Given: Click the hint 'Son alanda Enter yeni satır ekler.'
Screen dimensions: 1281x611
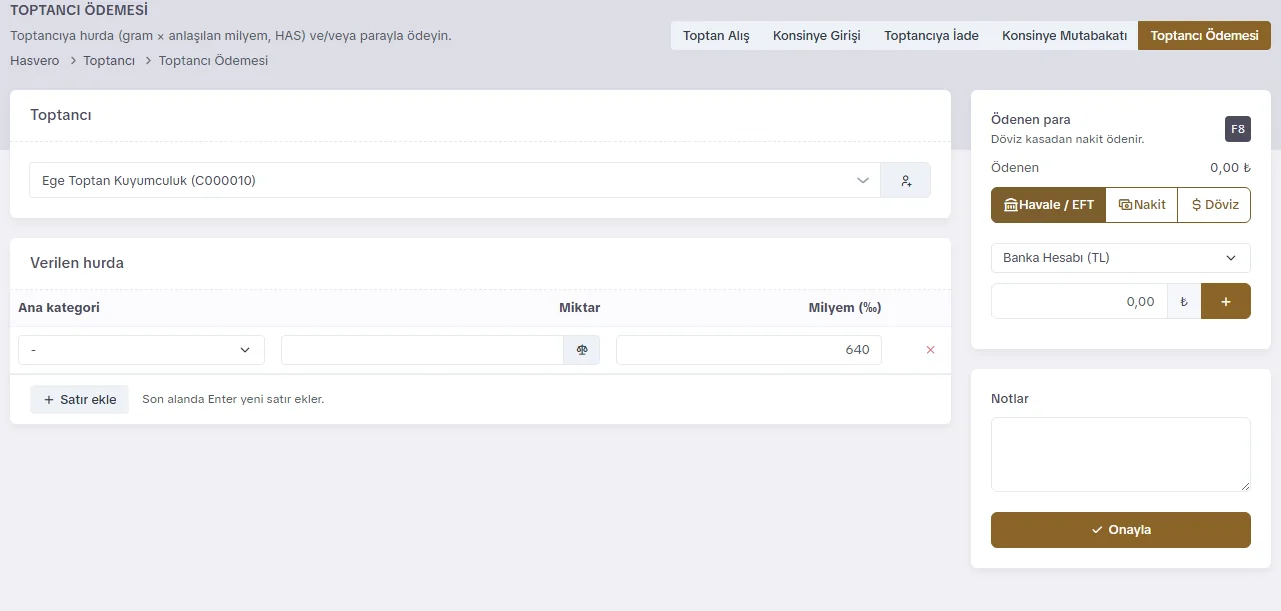Looking at the screenshot, I should (233, 400).
